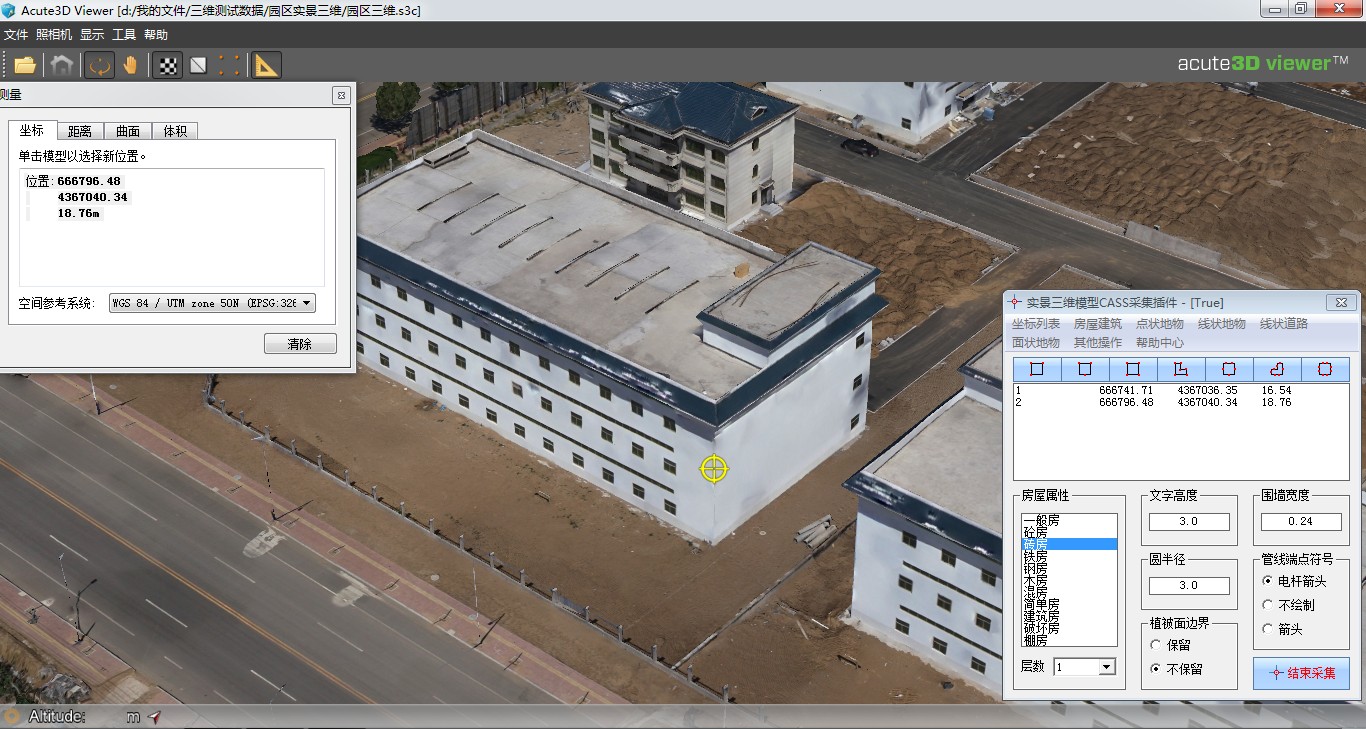Toggle the four-dot vertices display icon
The width and height of the screenshot is (1366, 729).
[x=229, y=65]
